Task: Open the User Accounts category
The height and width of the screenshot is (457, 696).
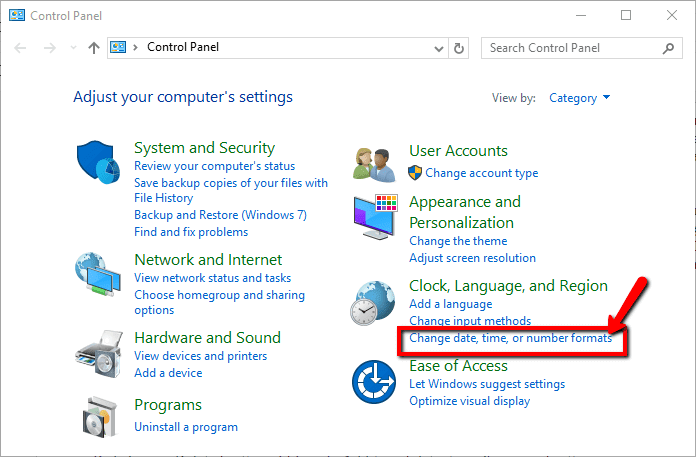Action: [x=458, y=151]
